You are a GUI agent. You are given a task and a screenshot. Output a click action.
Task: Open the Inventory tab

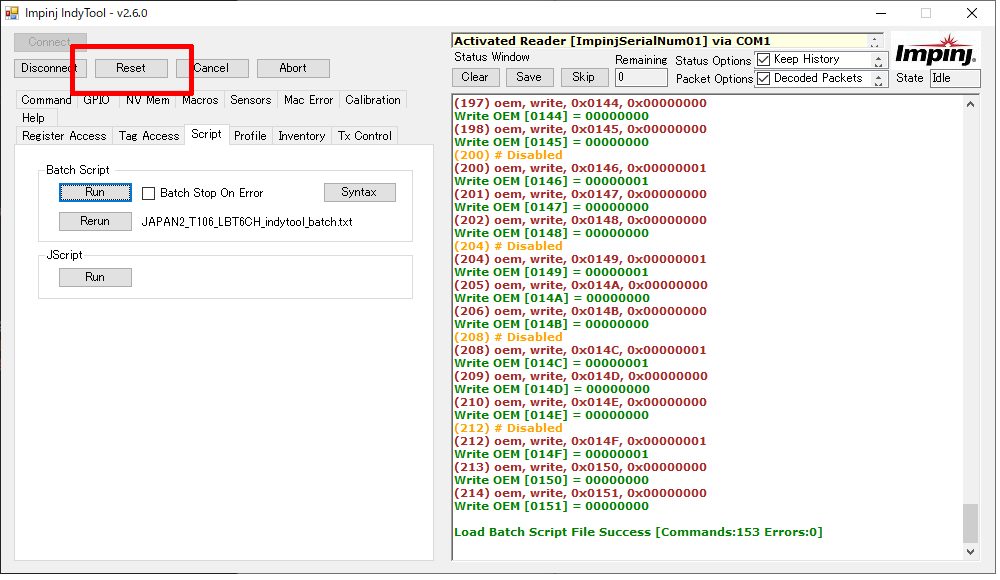[x=302, y=136]
